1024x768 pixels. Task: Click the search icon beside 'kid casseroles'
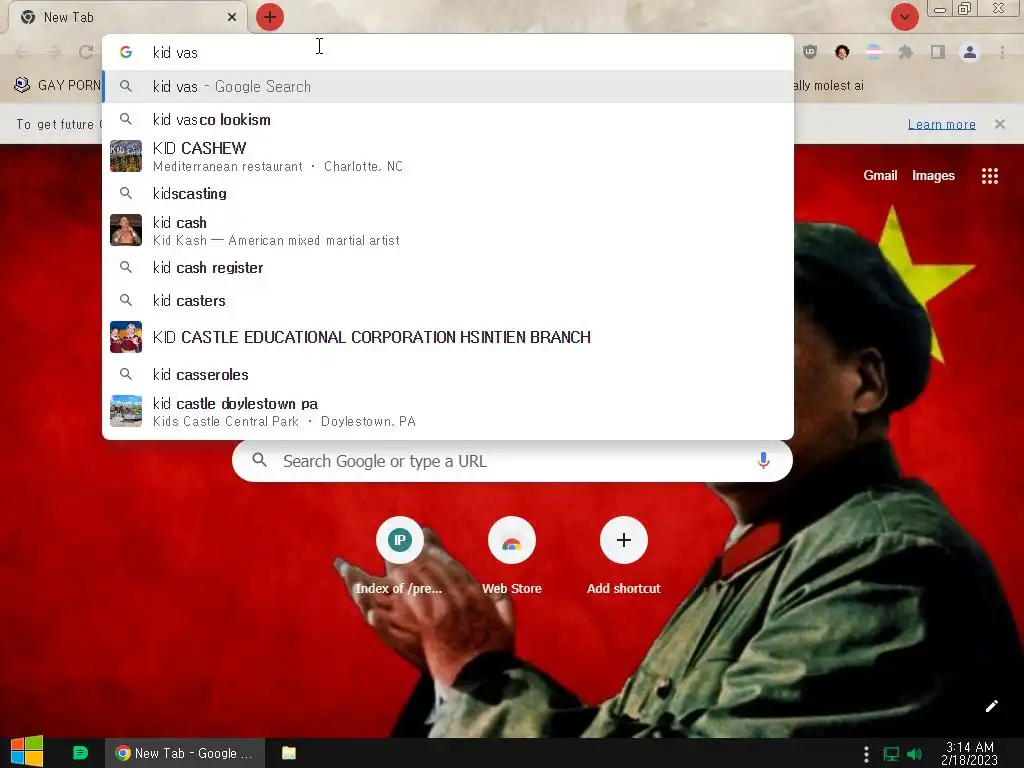tap(126, 374)
